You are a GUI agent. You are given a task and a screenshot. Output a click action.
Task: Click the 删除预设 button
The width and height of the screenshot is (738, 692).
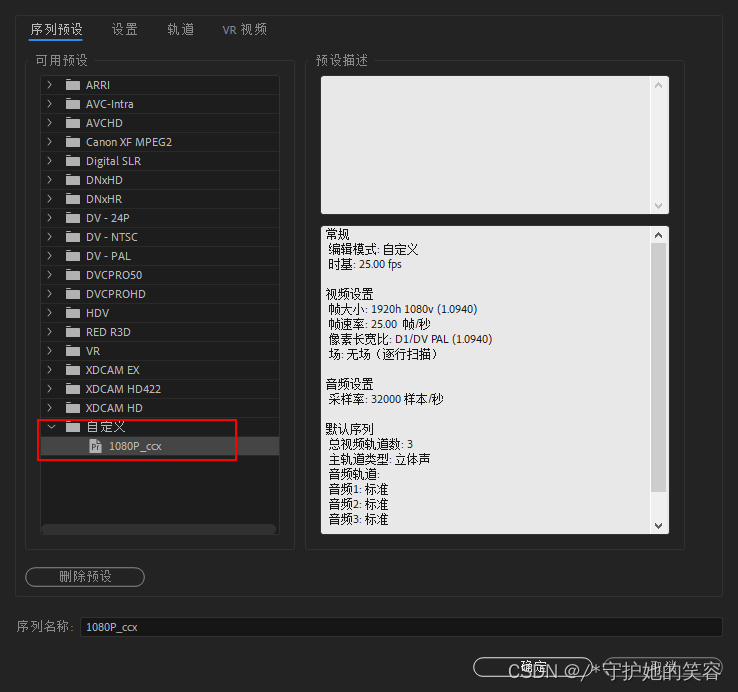(x=85, y=577)
